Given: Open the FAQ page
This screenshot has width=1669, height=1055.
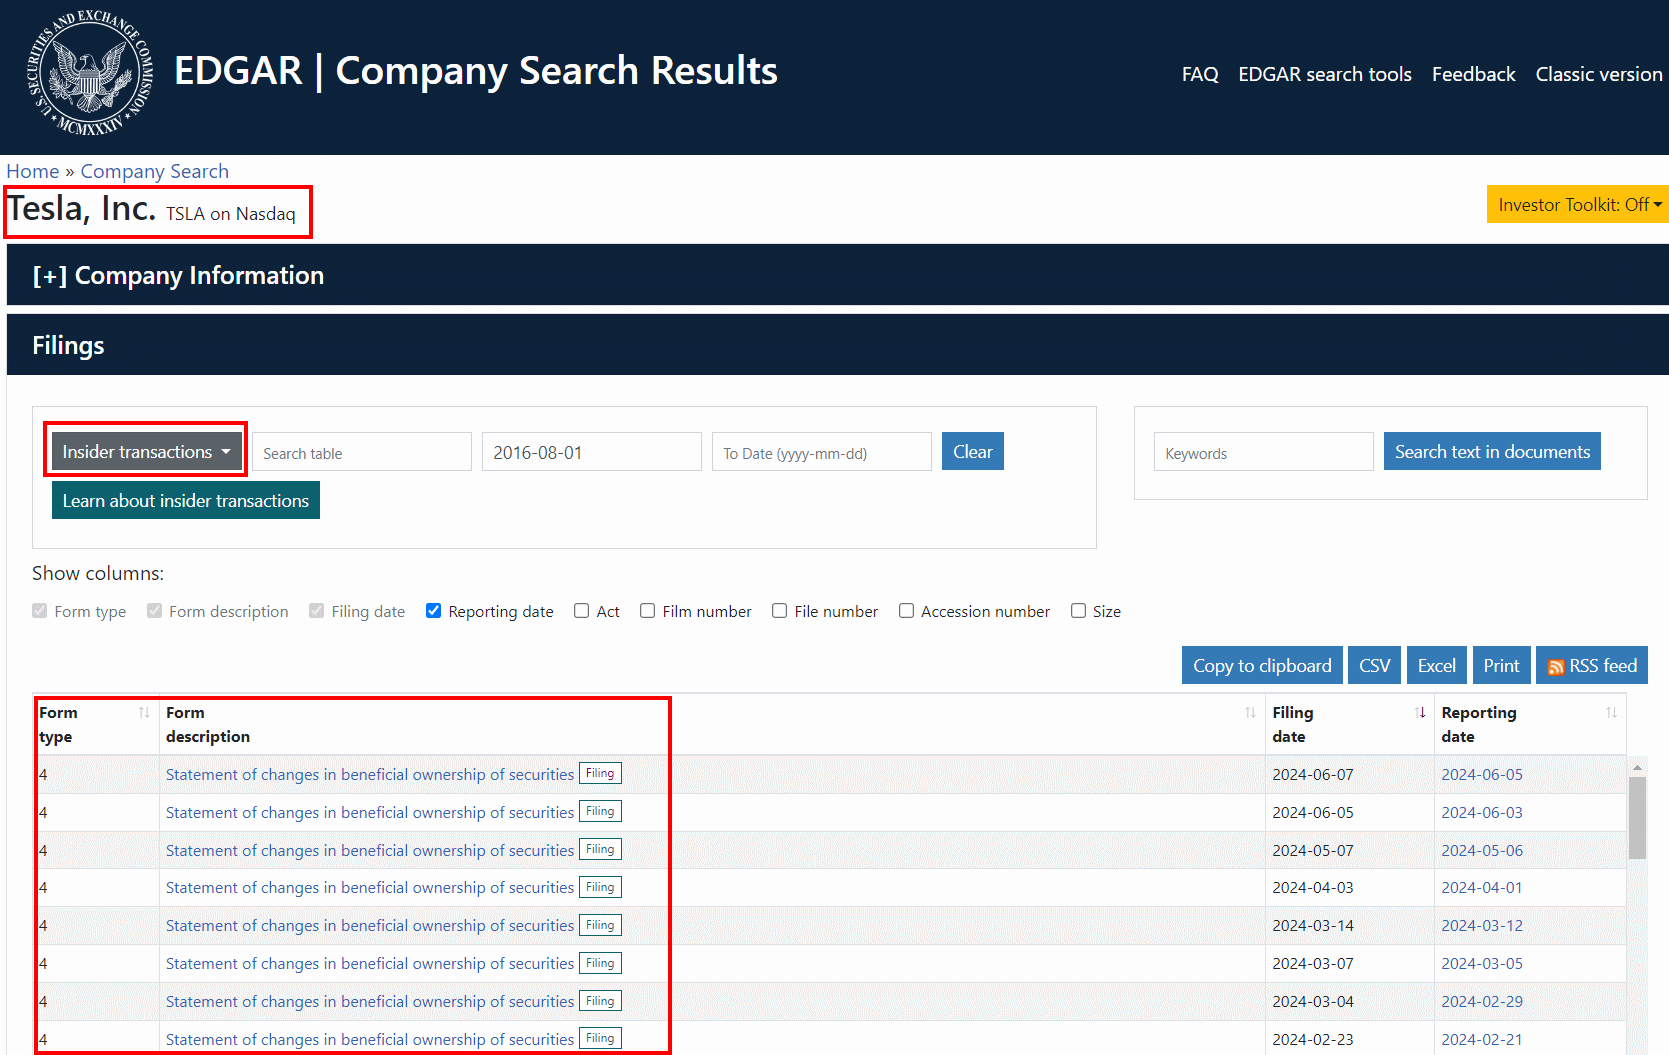Looking at the screenshot, I should 1199,74.
